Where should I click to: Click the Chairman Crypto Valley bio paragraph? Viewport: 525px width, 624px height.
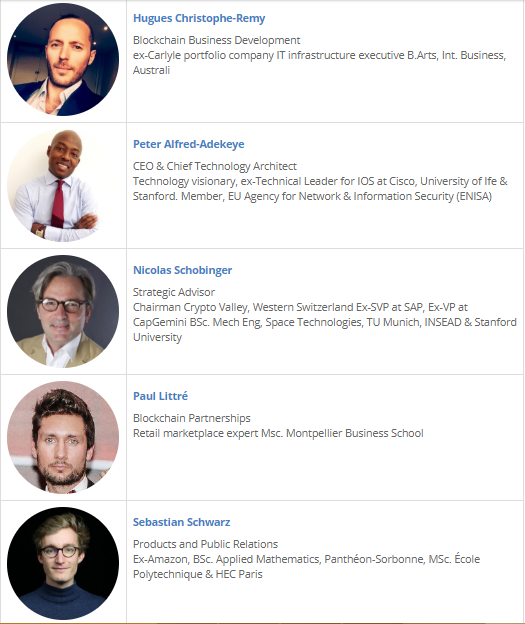tap(325, 322)
